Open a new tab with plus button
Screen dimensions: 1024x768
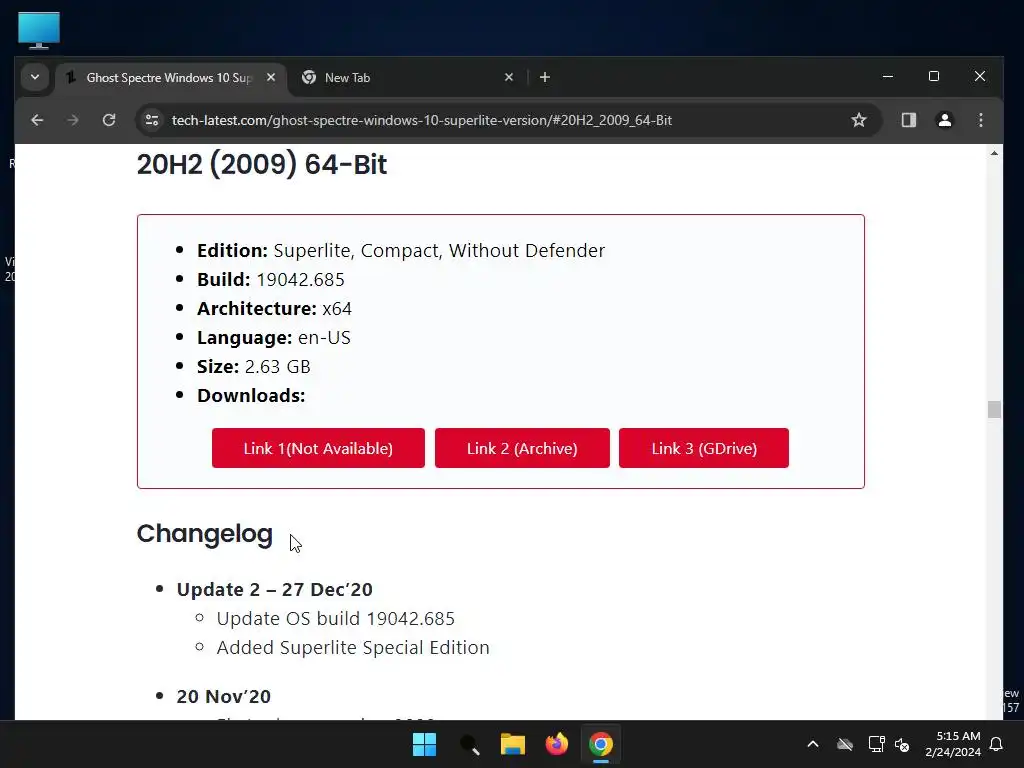pyautogui.click(x=545, y=78)
